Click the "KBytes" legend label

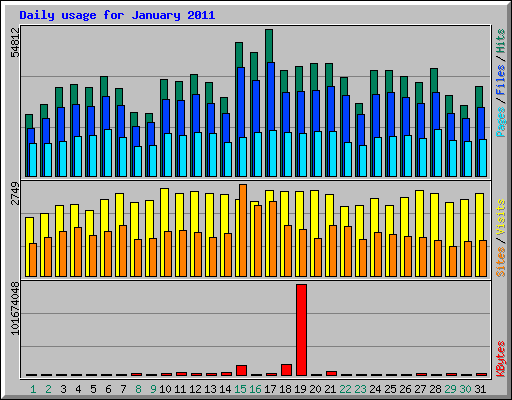[500, 359]
